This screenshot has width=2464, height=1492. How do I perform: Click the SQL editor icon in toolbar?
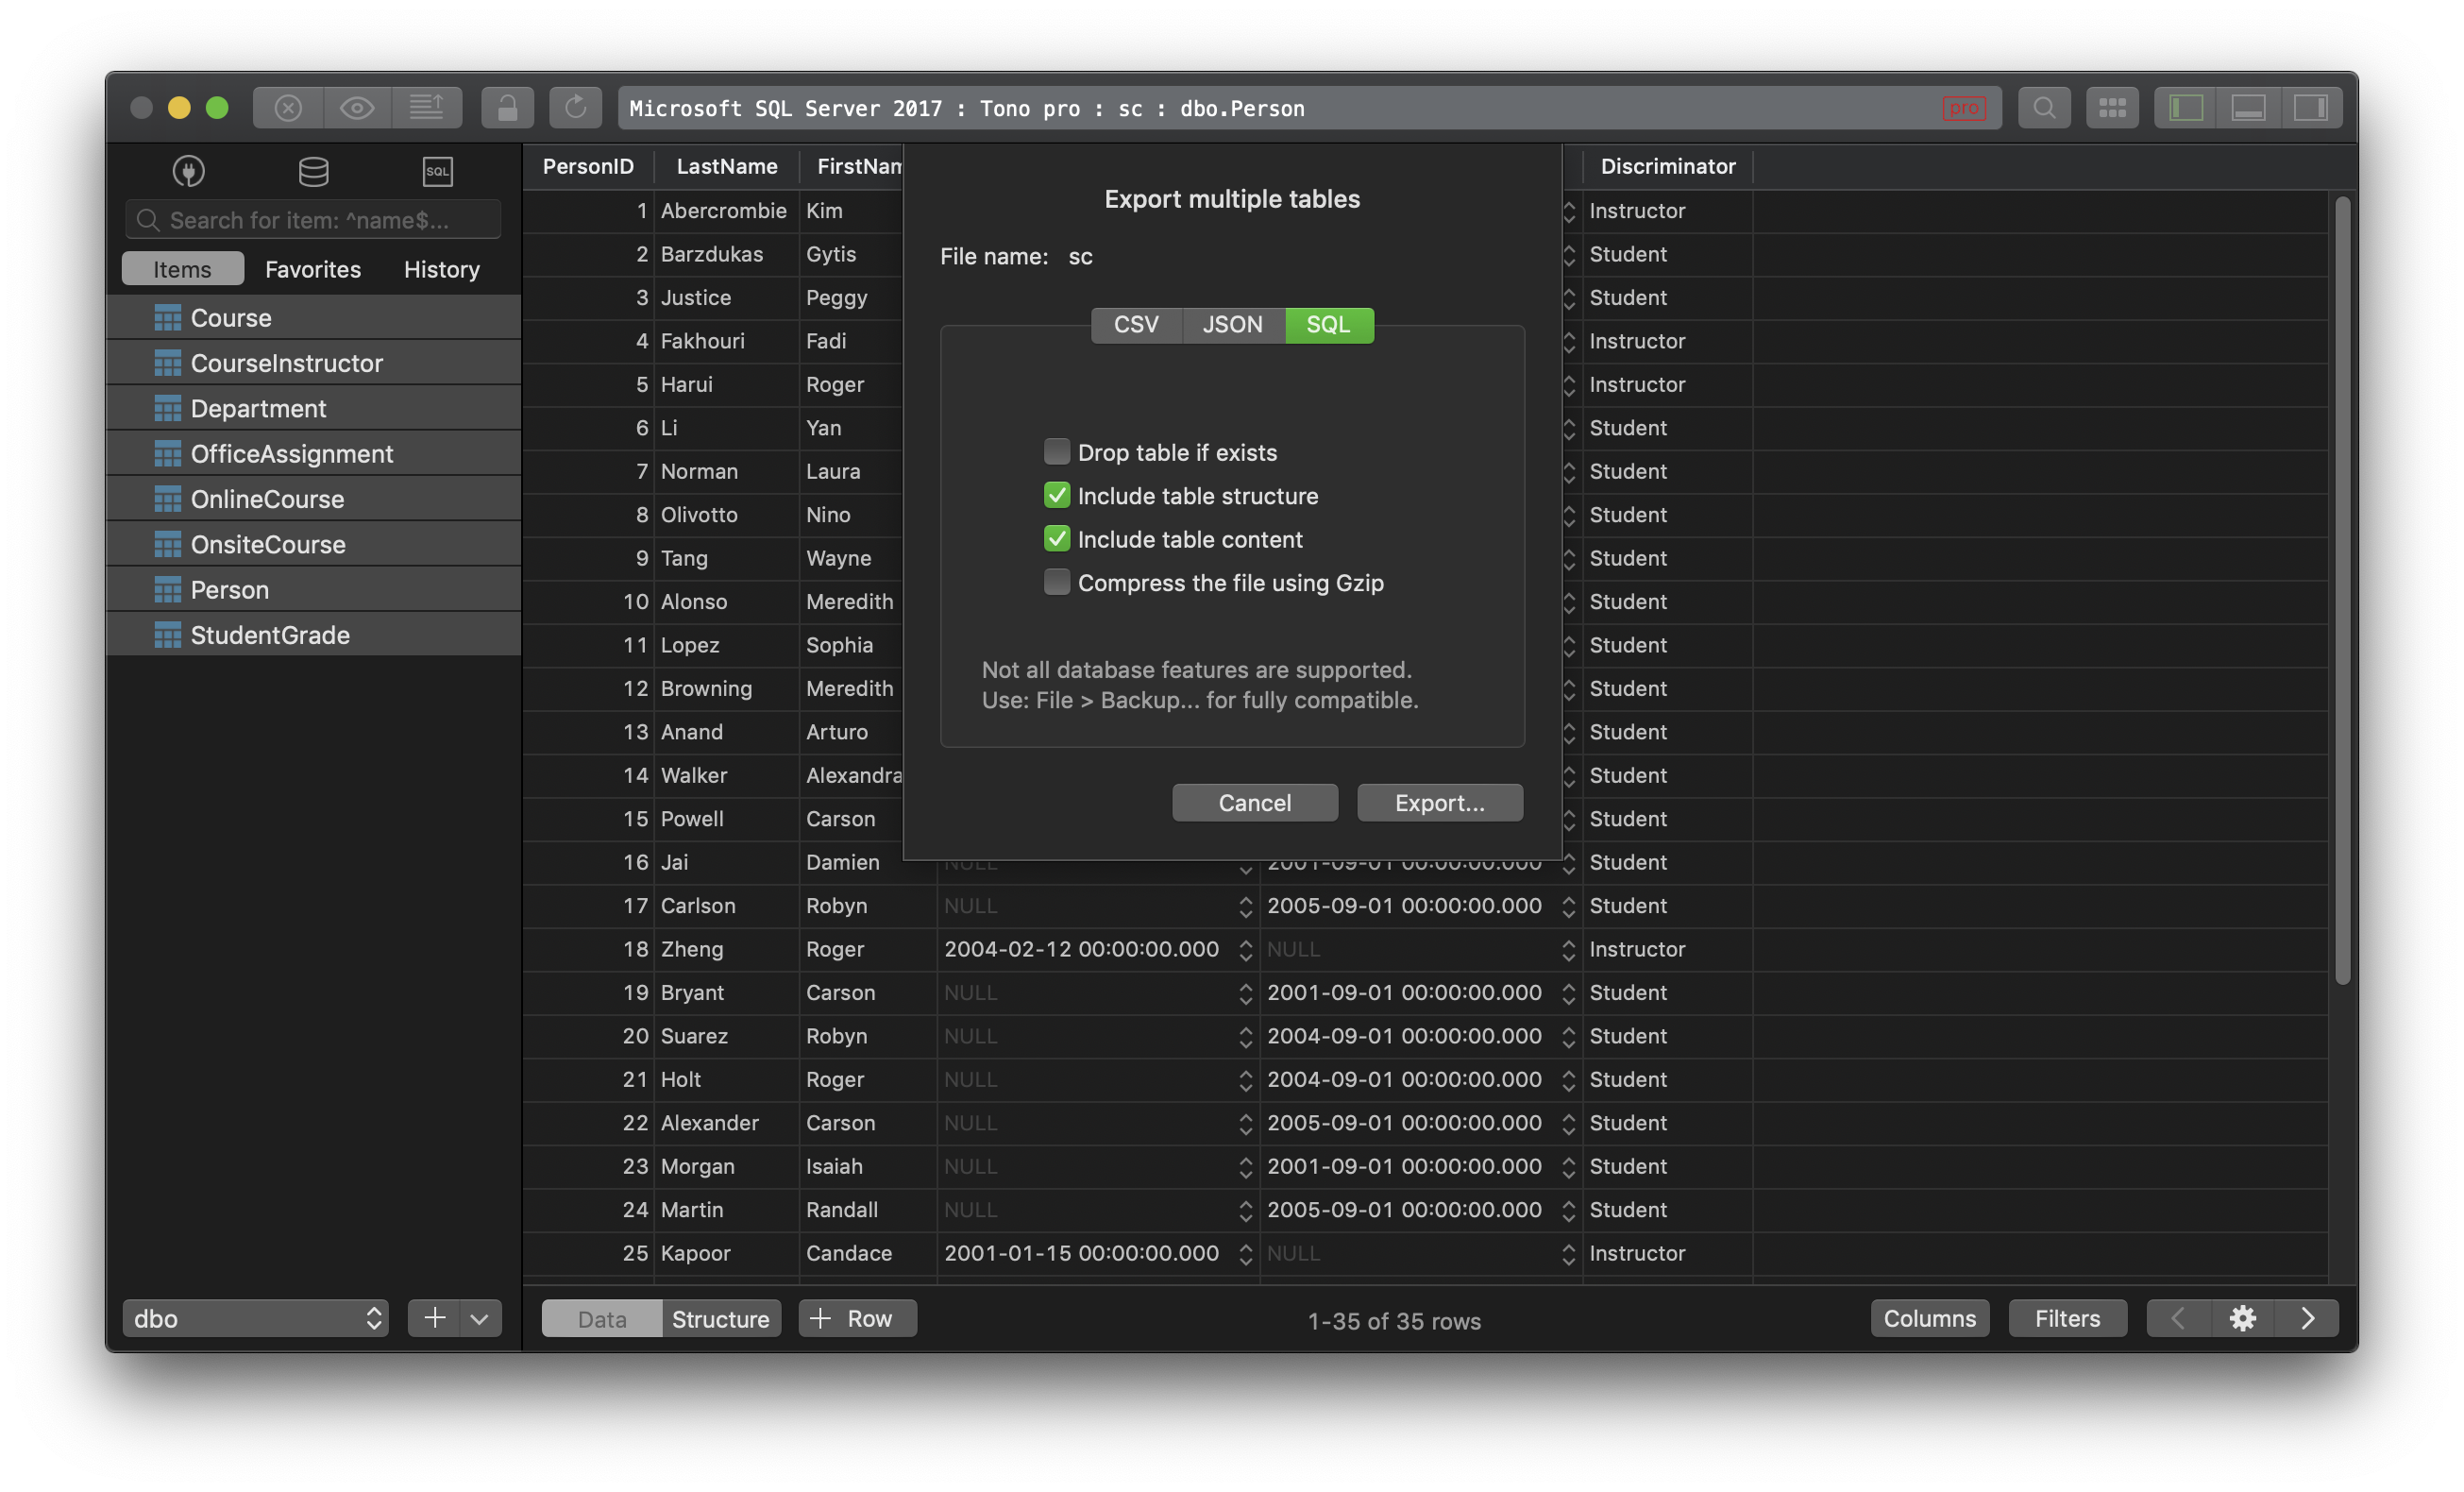(x=434, y=171)
